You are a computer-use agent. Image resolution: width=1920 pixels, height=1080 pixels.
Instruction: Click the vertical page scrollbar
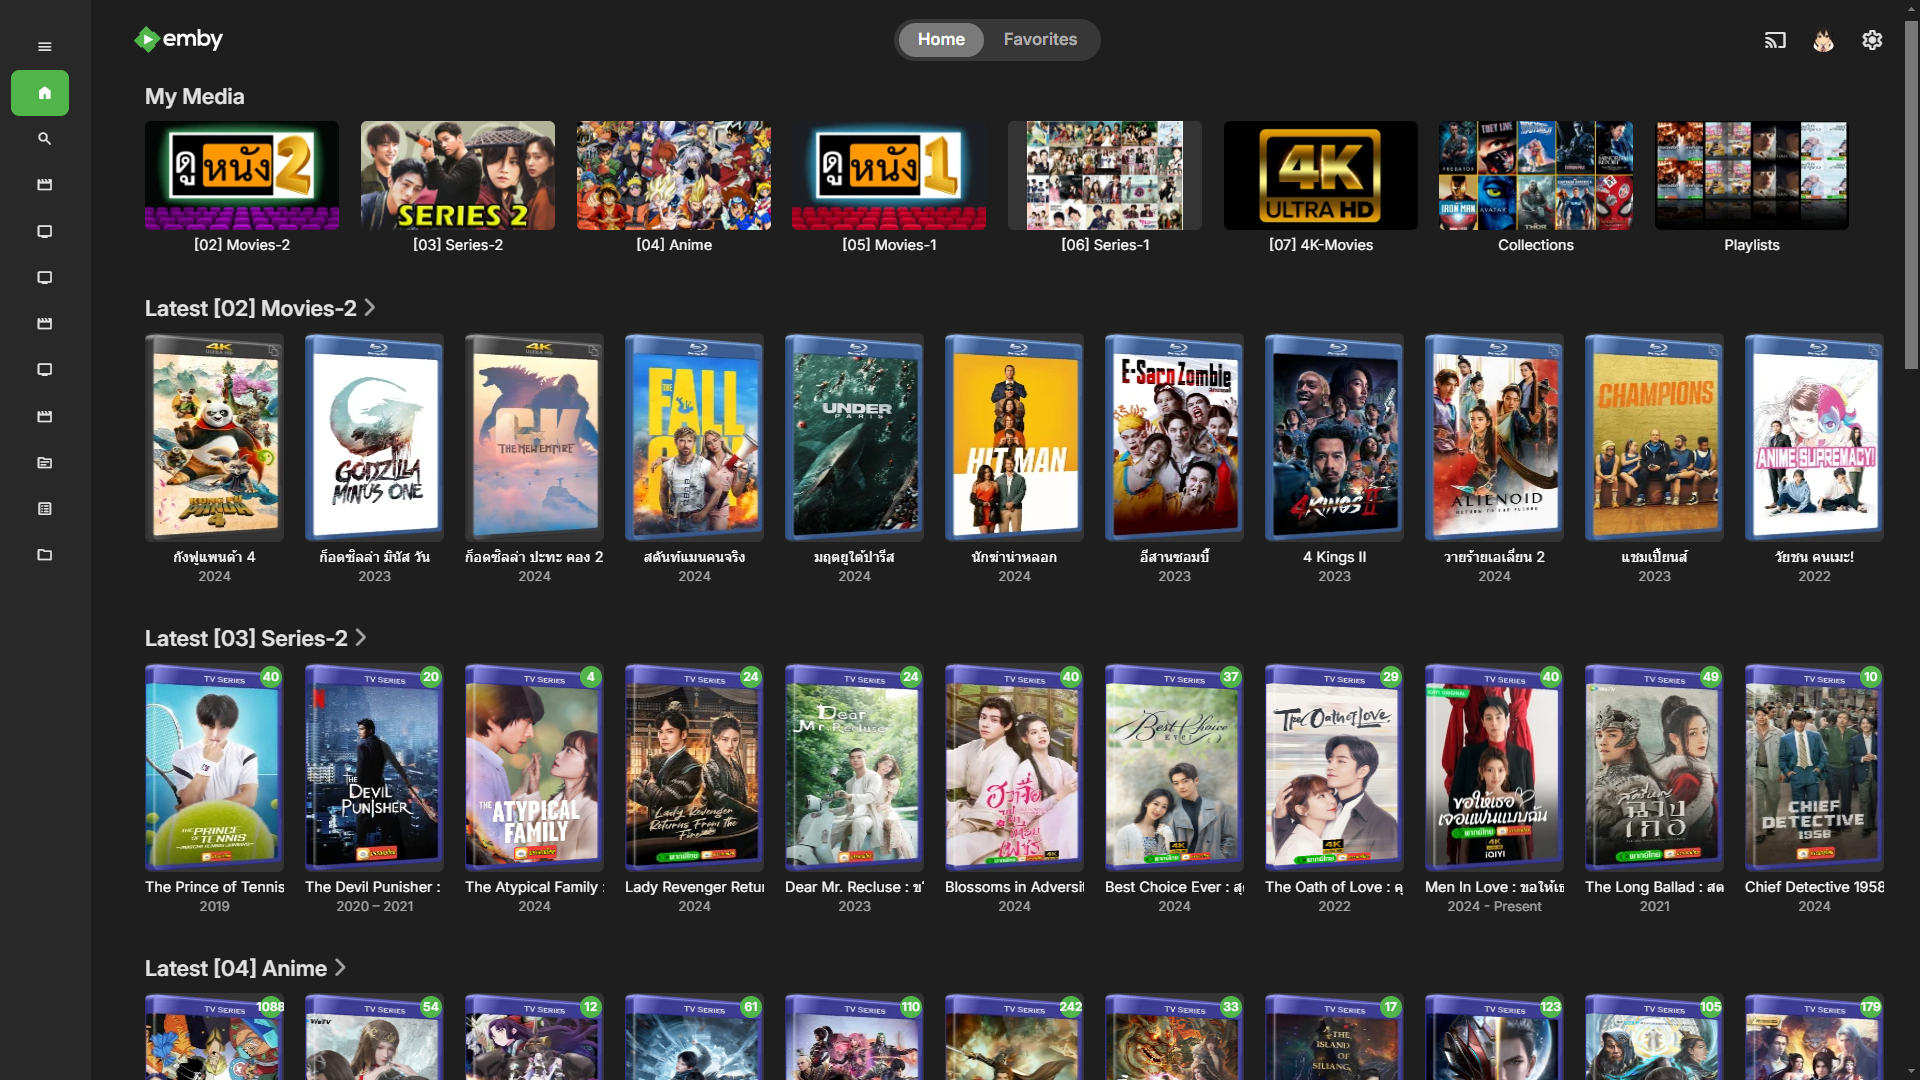coord(1911,195)
